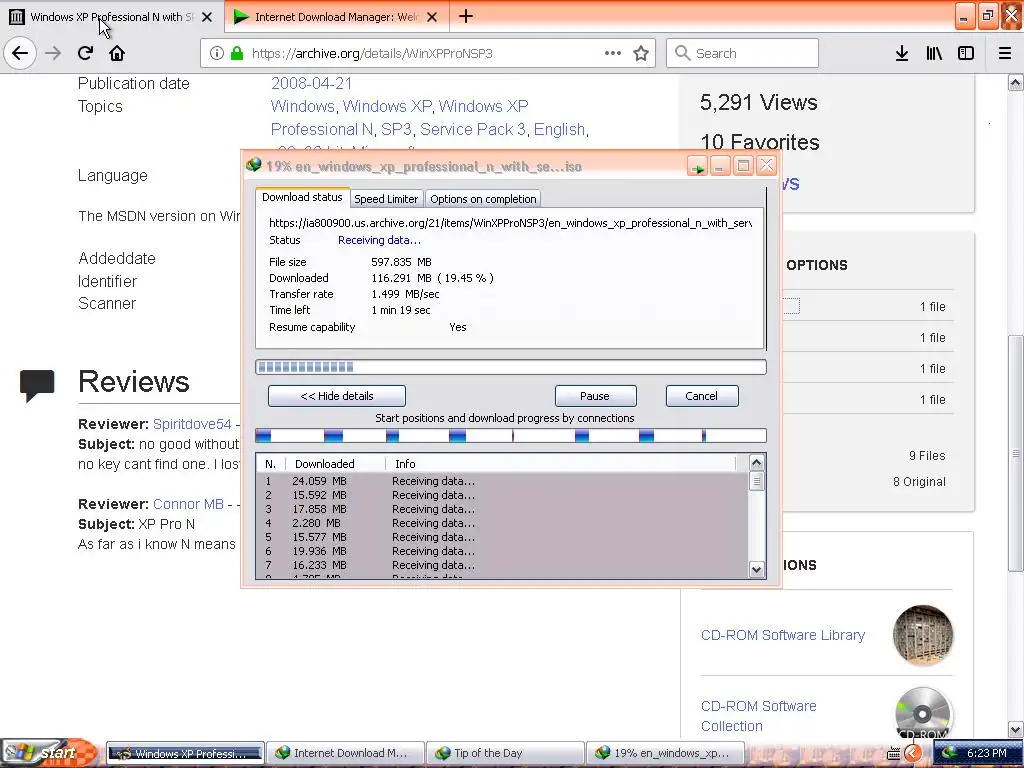Switch to Internet Download Manager browser tab
1024x768 pixels.
tap(336, 17)
